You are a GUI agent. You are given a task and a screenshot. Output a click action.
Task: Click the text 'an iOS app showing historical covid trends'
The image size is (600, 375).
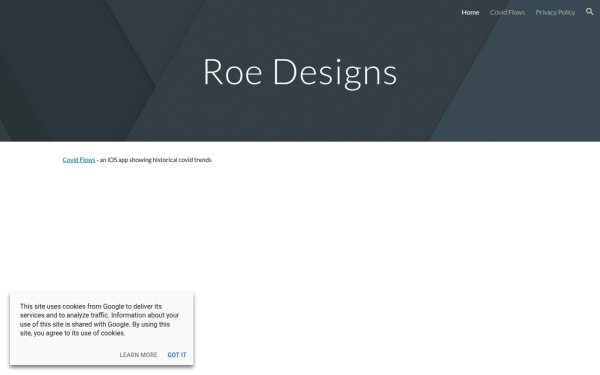tap(155, 160)
